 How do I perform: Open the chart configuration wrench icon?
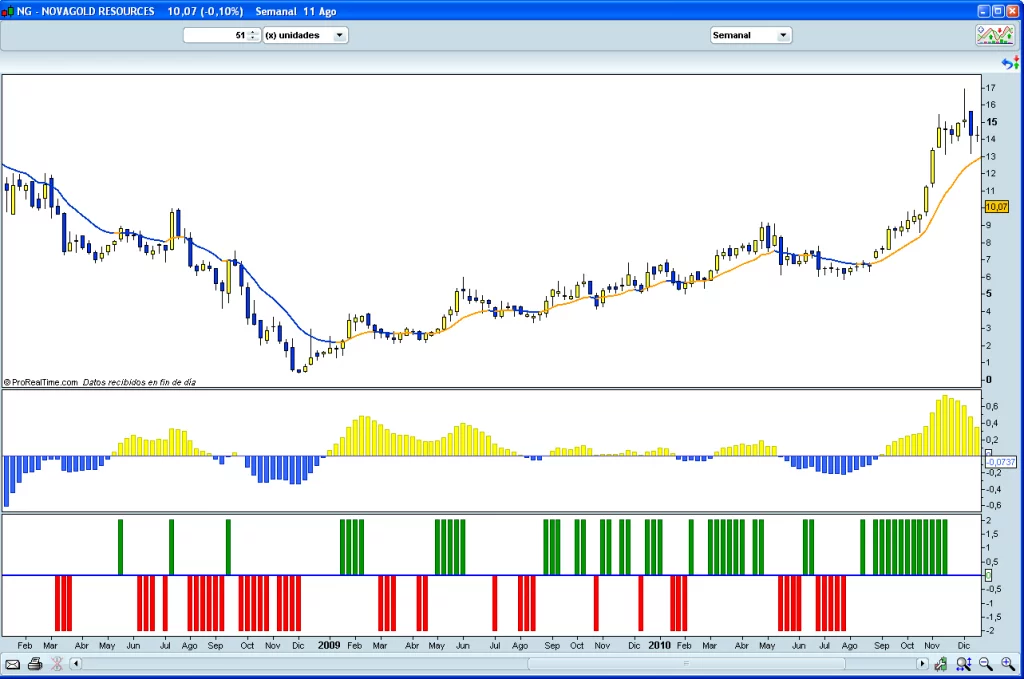941,663
